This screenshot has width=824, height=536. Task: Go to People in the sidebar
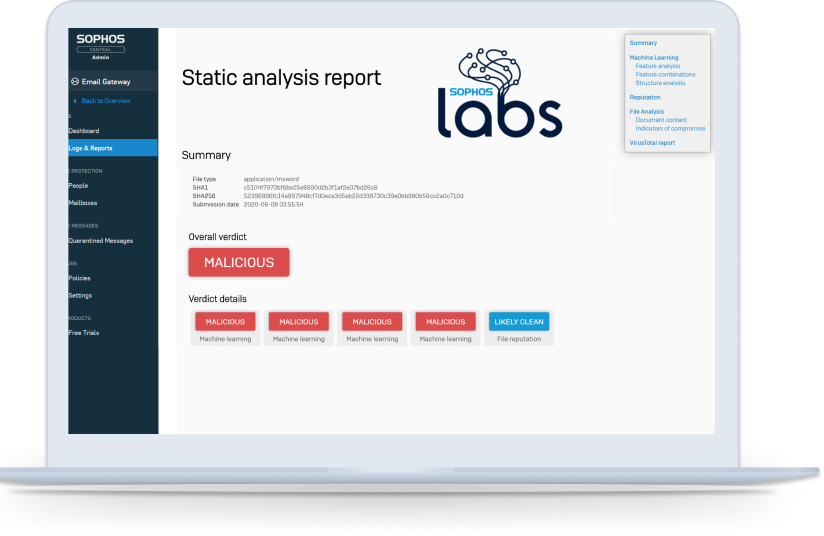click(78, 185)
